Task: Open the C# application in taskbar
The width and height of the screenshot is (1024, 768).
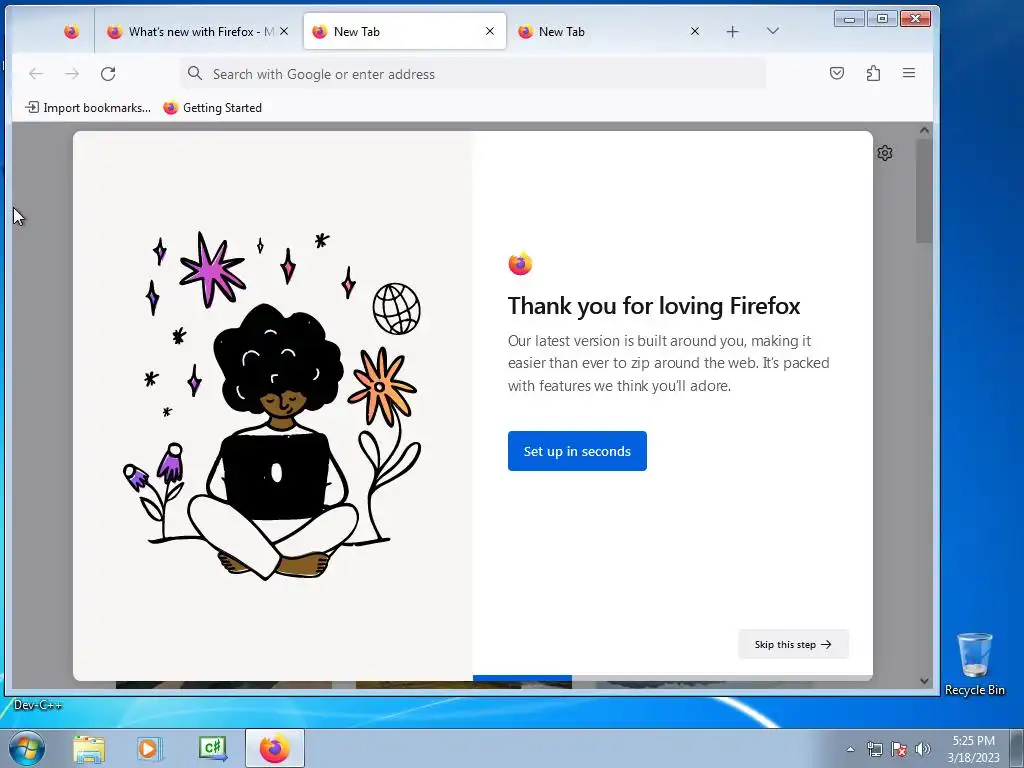Action: (x=212, y=748)
